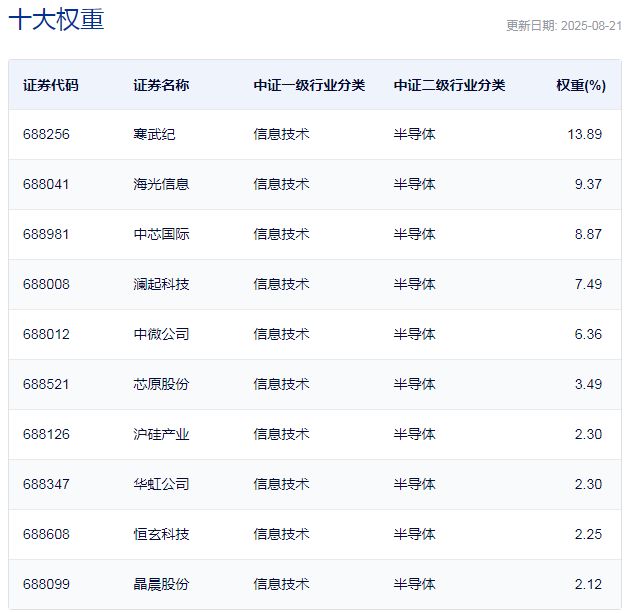
Task: Click the 中证一级行业分类 column header
Action: 309,85
